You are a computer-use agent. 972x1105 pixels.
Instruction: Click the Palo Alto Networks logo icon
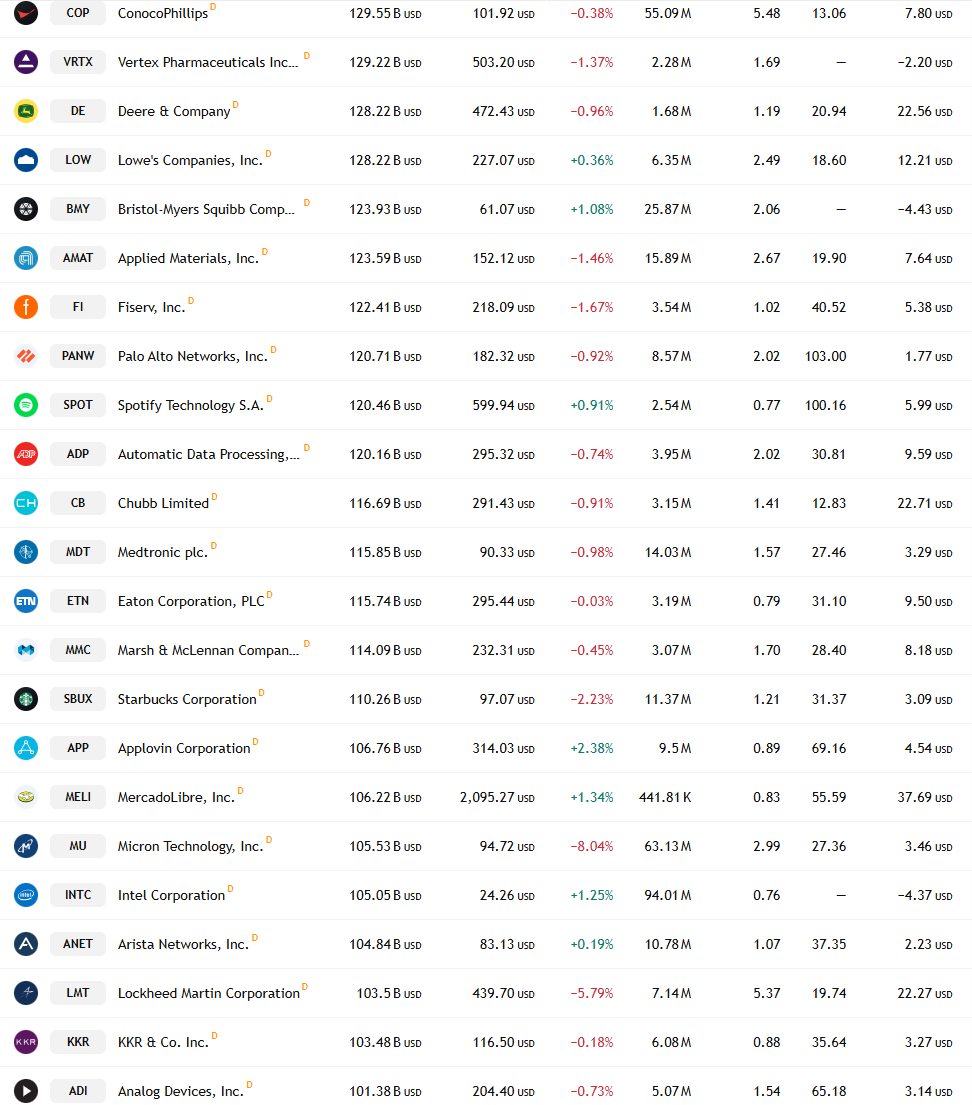pos(26,356)
